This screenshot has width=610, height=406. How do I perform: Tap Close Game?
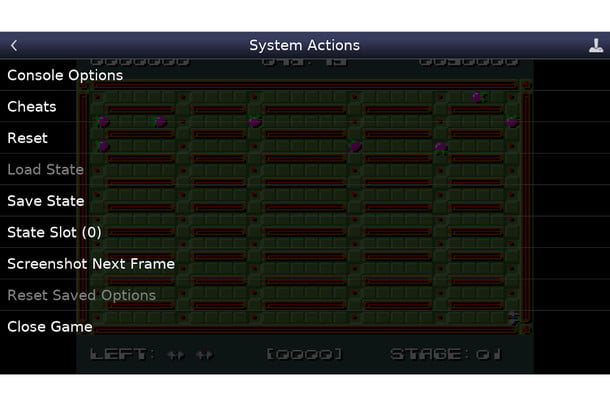[x=305, y=327]
